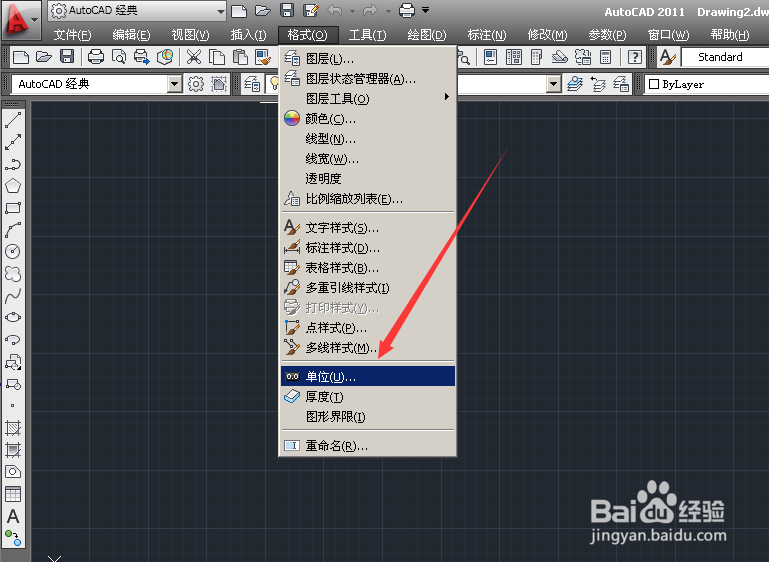The image size is (769, 562).
Task: Choose 多线样式(M)... menu entry
Action: (x=367, y=348)
